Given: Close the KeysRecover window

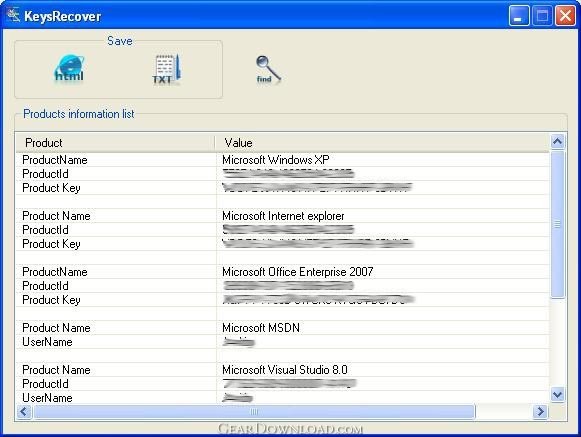Looking at the screenshot, I should point(565,16).
